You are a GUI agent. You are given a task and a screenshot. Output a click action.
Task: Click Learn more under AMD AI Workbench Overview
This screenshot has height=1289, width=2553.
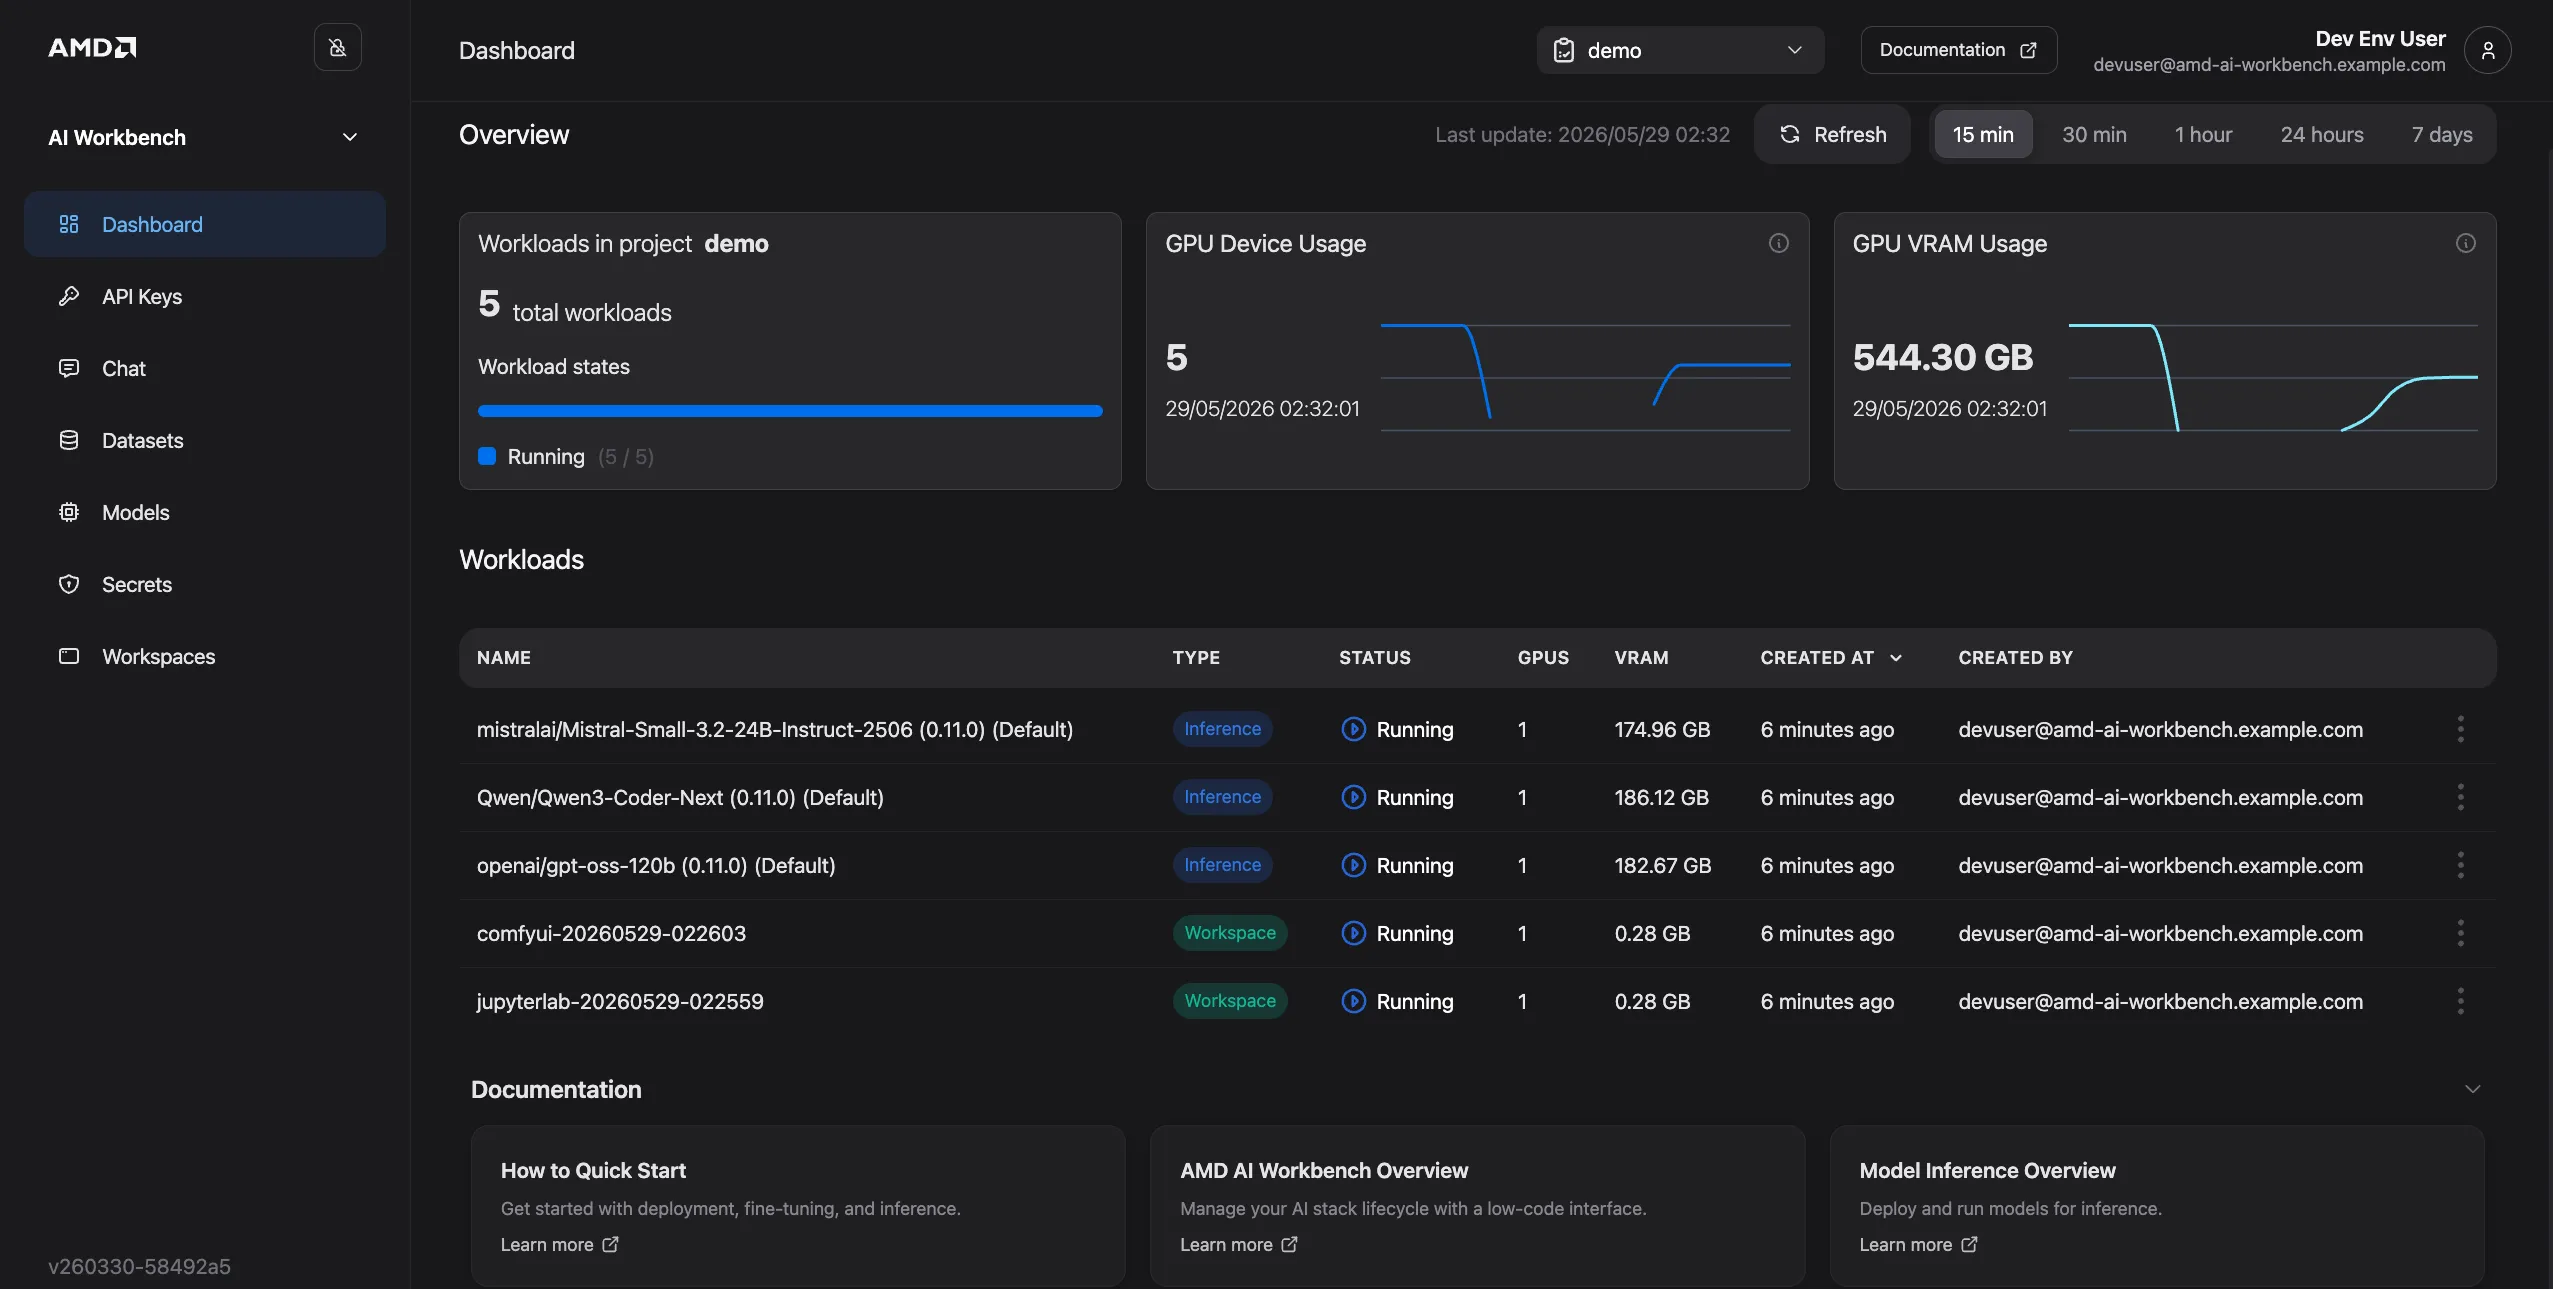pyautogui.click(x=1238, y=1244)
